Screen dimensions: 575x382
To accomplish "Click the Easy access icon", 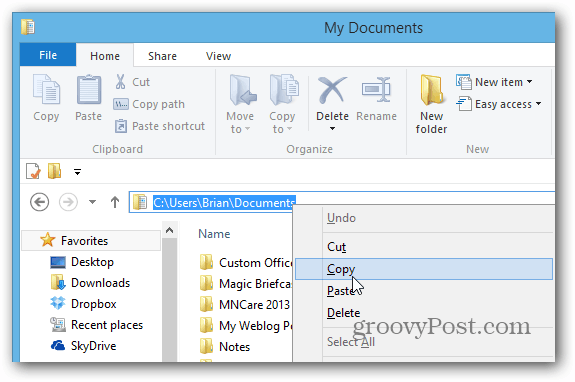I will [x=464, y=104].
